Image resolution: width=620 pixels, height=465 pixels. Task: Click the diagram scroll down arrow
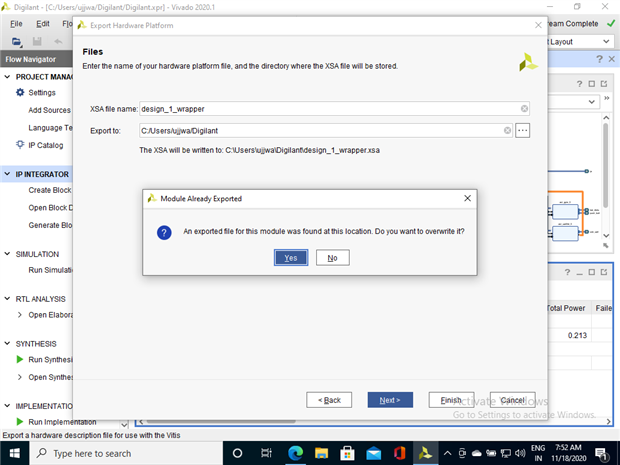point(606,236)
